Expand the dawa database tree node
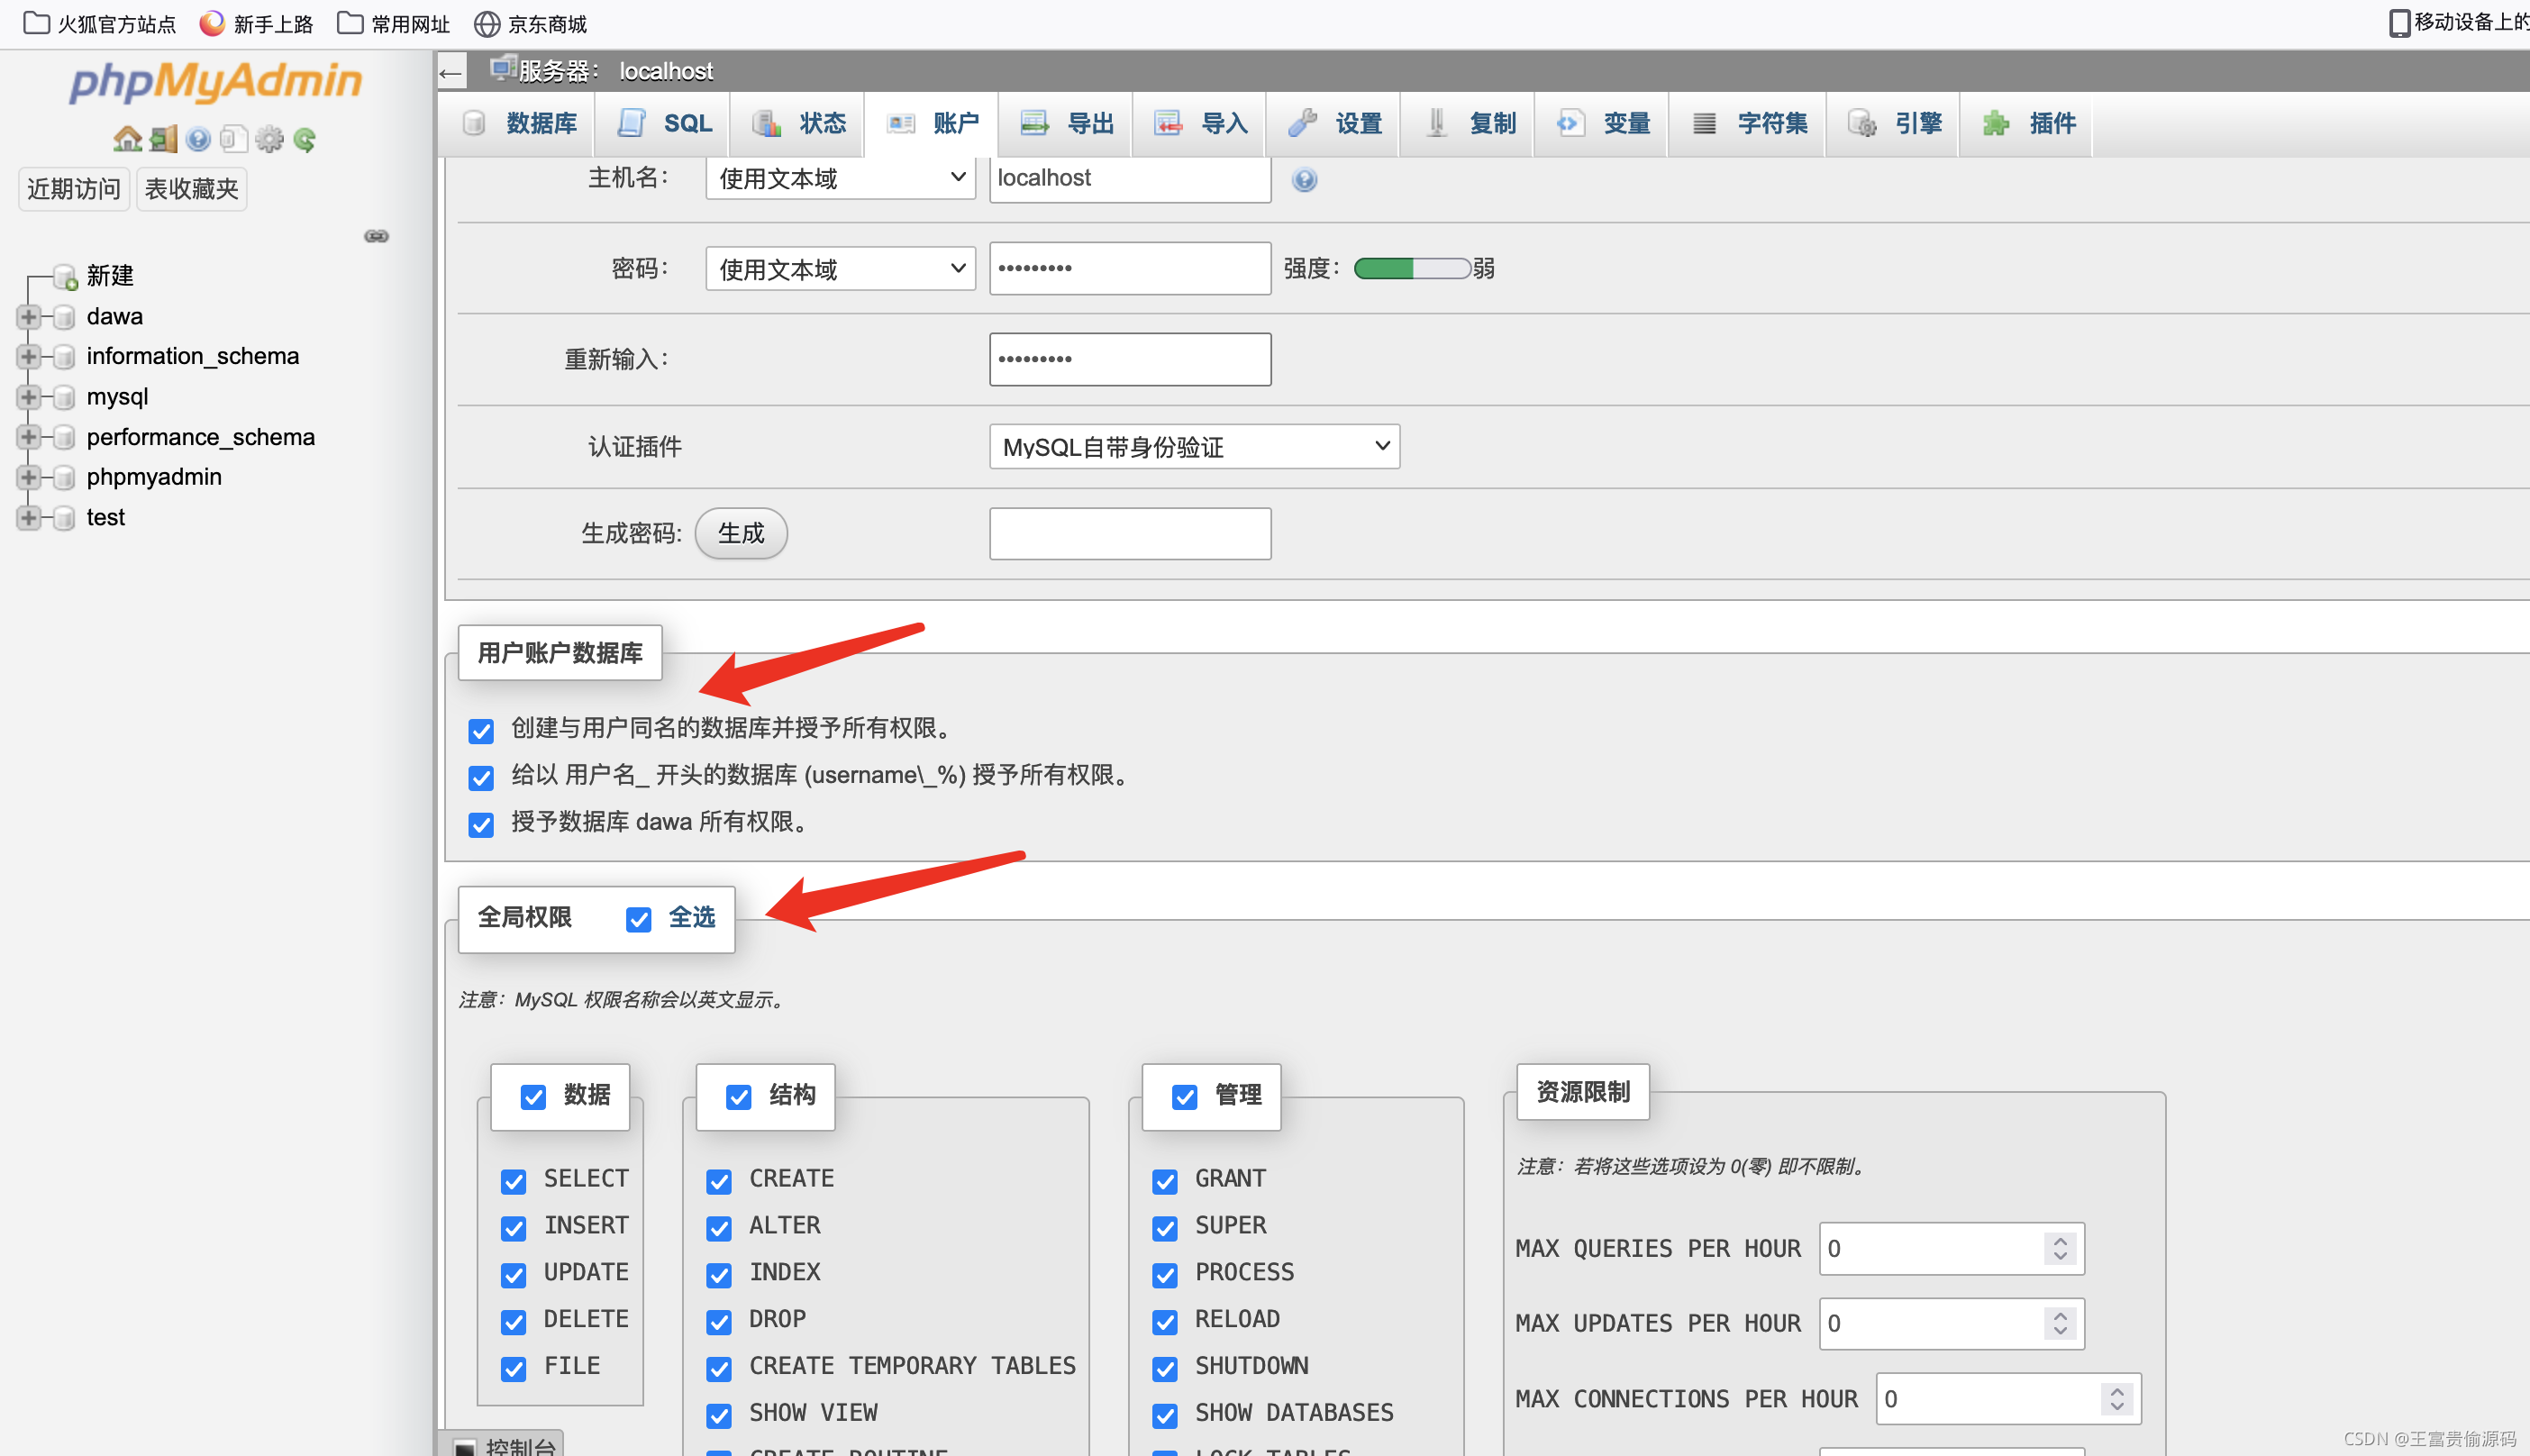The width and height of the screenshot is (2530, 1456). coord(28,317)
